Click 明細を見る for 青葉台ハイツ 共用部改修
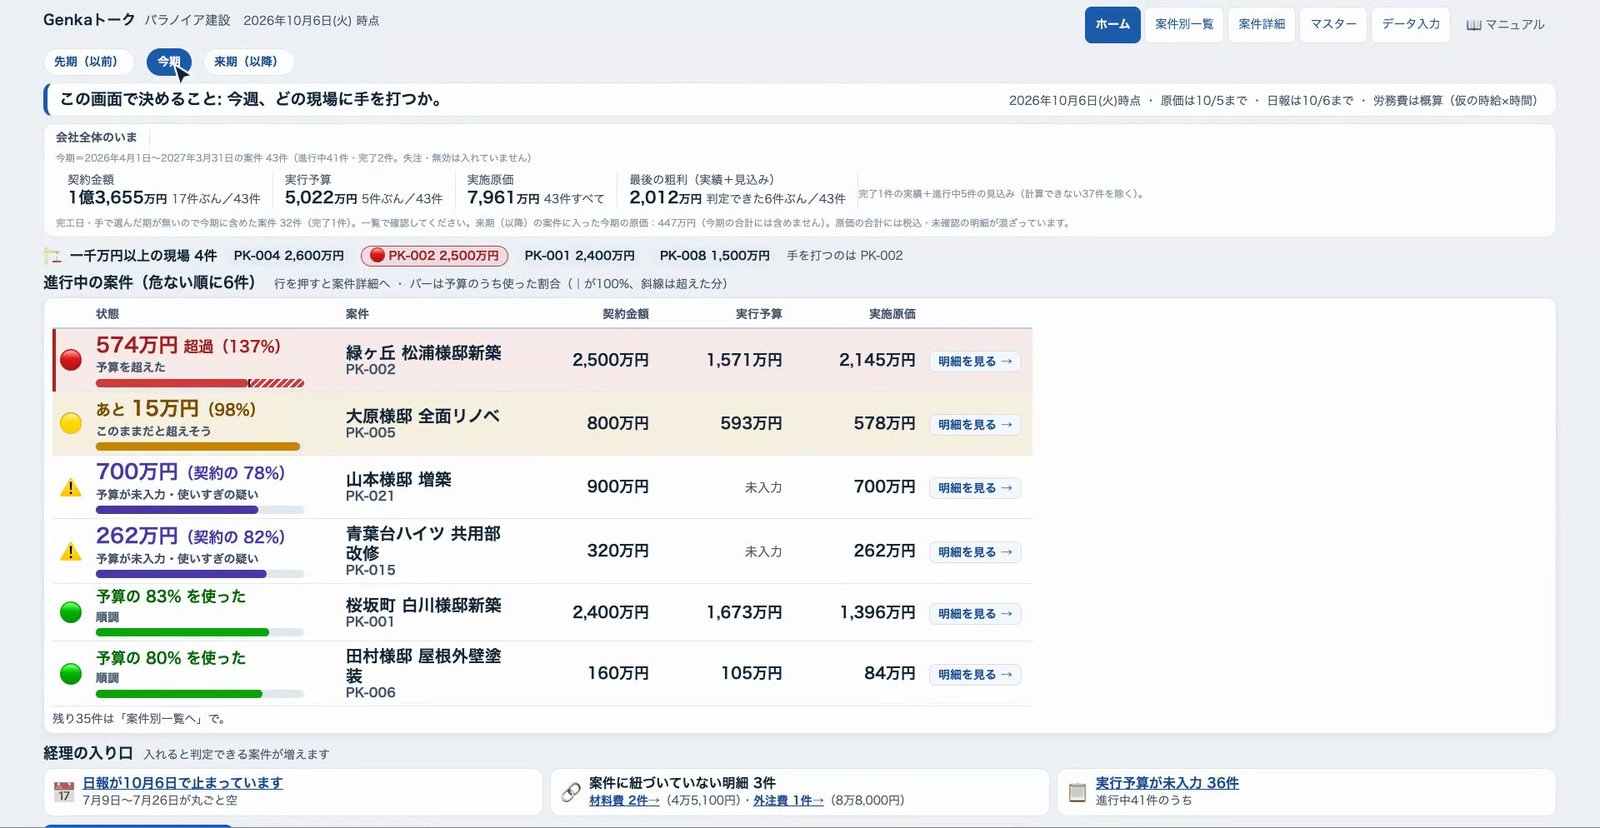This screenshot has width=1600, height=828. point(975,552)
